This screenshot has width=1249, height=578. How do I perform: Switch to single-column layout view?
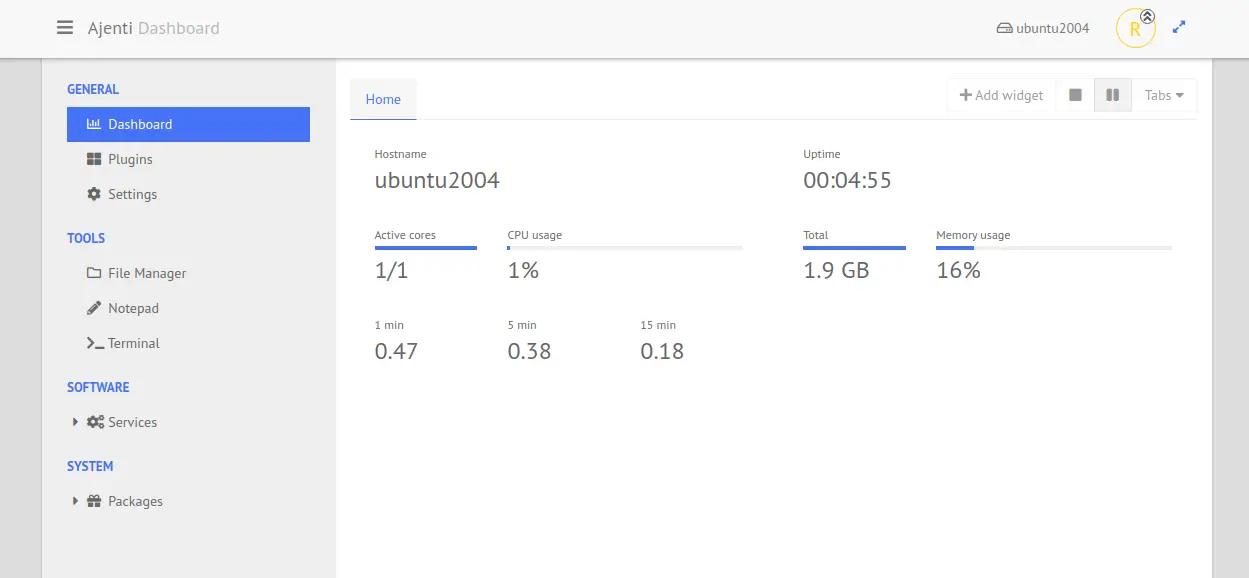click(1075, 95)
